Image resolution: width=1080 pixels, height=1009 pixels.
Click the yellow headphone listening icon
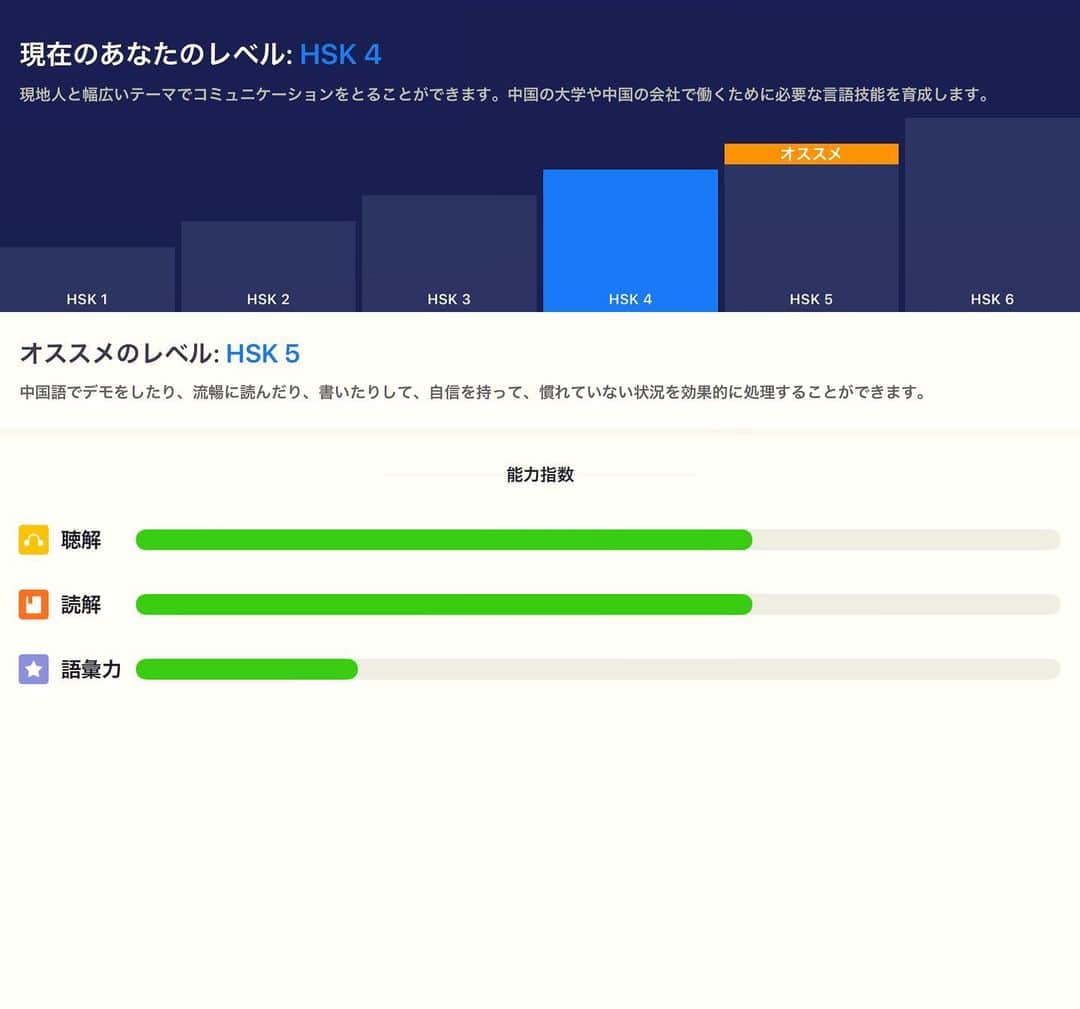[33, 539]
